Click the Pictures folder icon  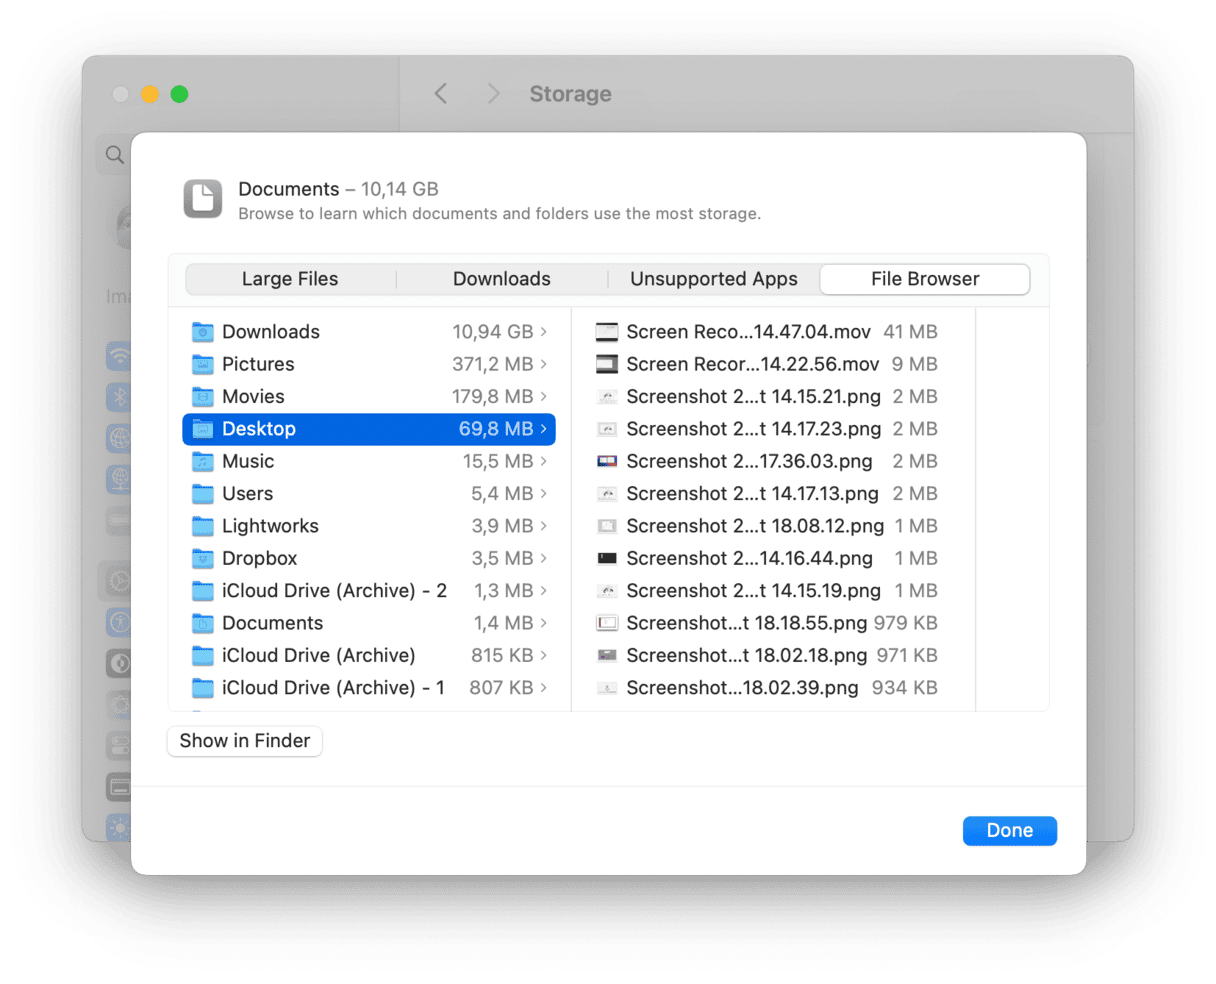tap(203, 364)
